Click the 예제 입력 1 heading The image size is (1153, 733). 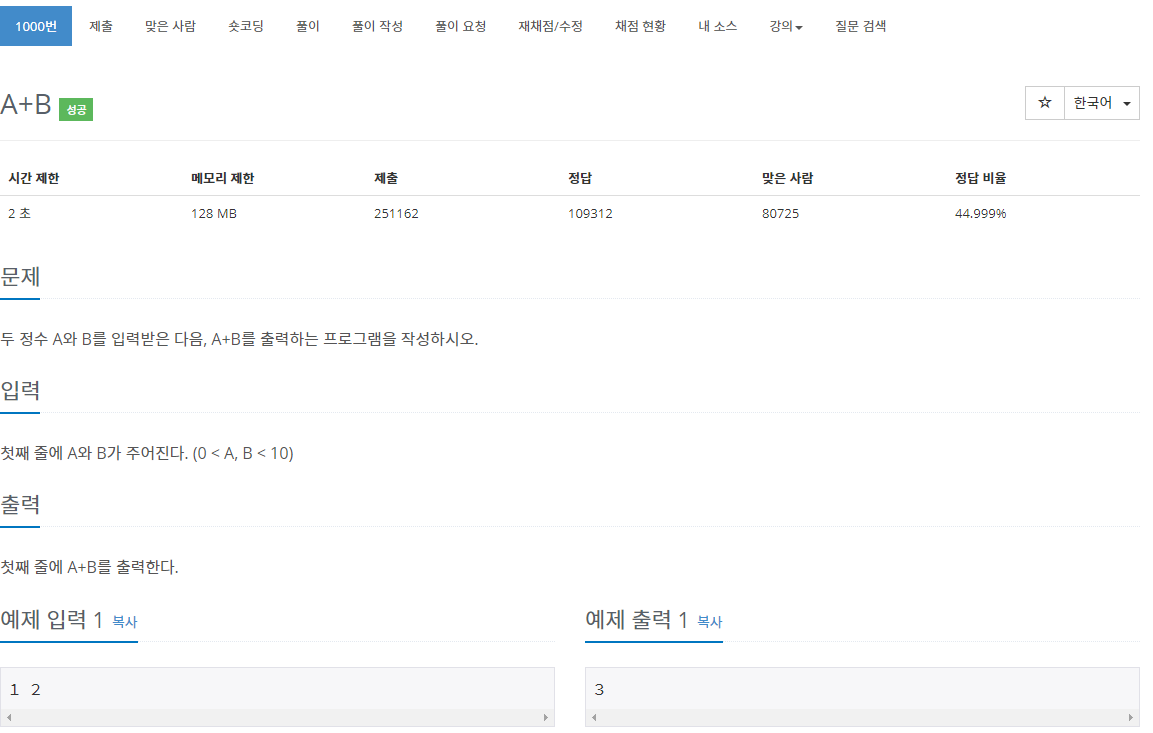click(51, 620)
